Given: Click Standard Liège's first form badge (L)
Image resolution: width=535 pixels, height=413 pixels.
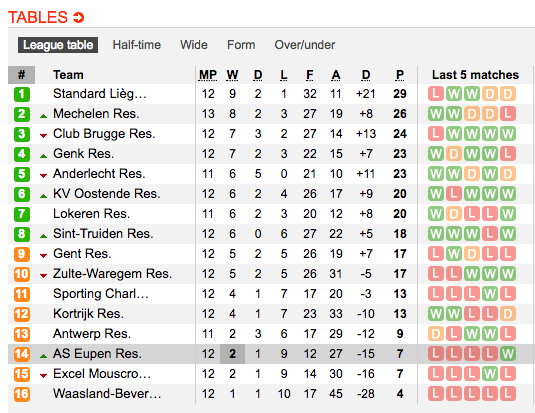Looking at the screenshot, I should click(436, 94).
